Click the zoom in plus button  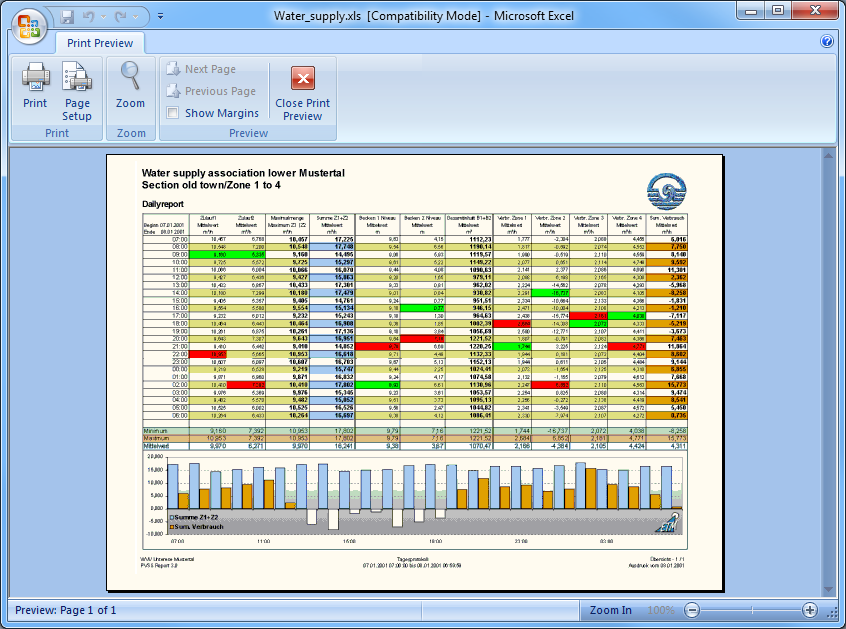[810, 610]
